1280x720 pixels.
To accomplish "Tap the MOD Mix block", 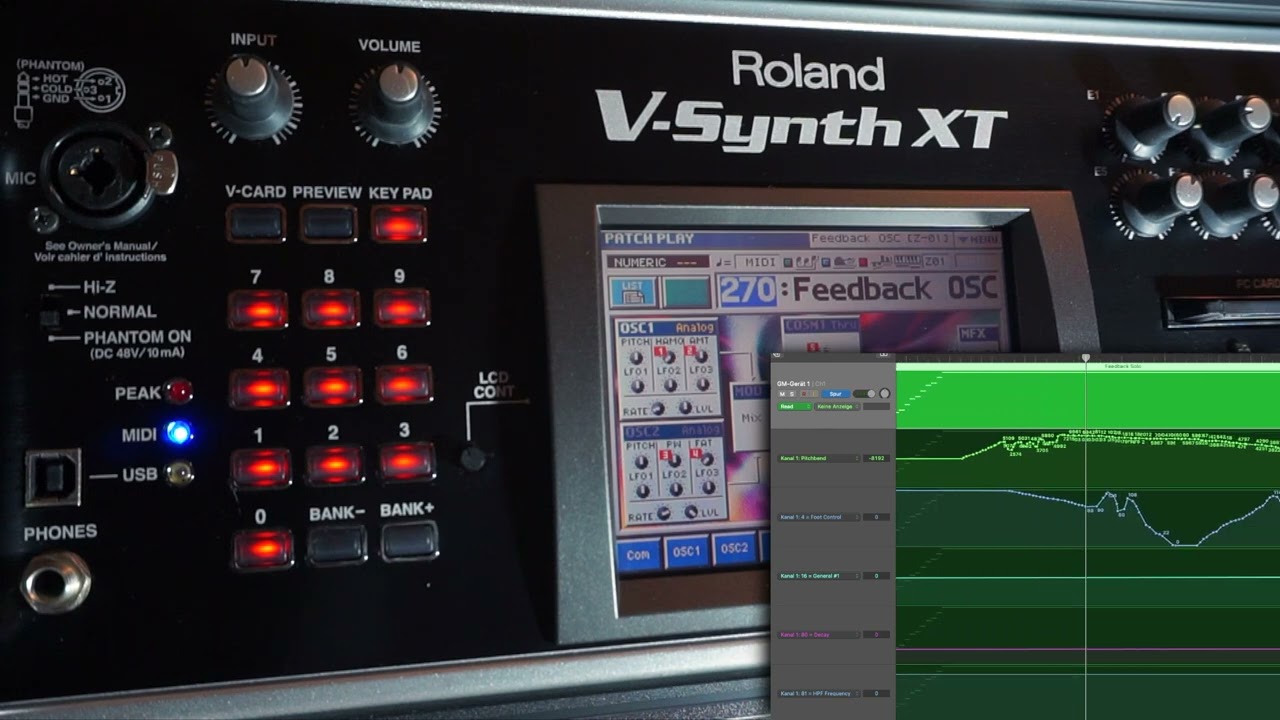I will point(751,416).
